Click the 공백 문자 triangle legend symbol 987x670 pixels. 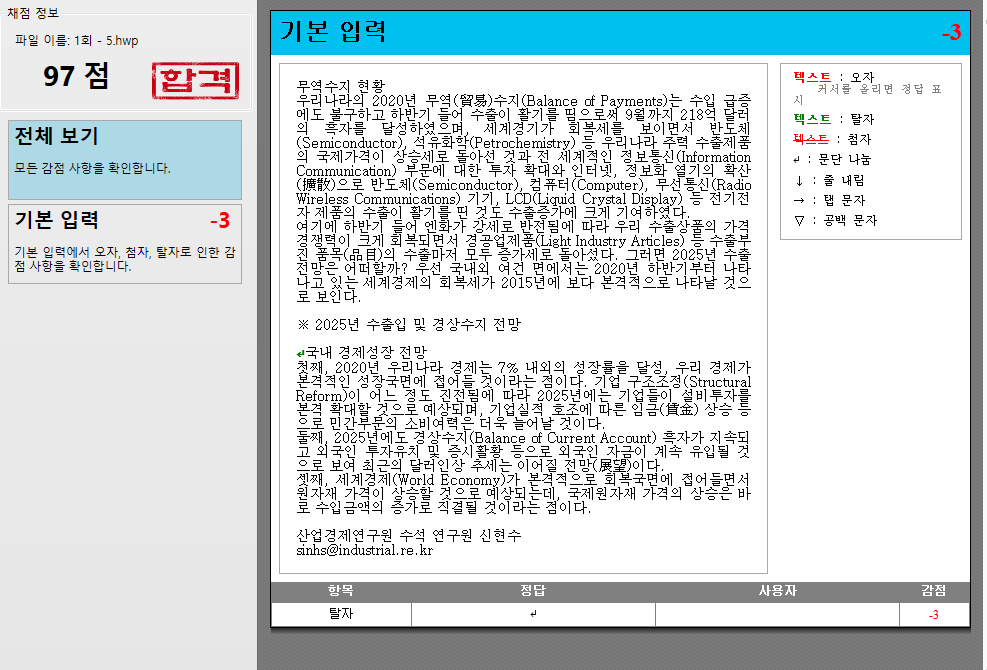tap(798, 220)
